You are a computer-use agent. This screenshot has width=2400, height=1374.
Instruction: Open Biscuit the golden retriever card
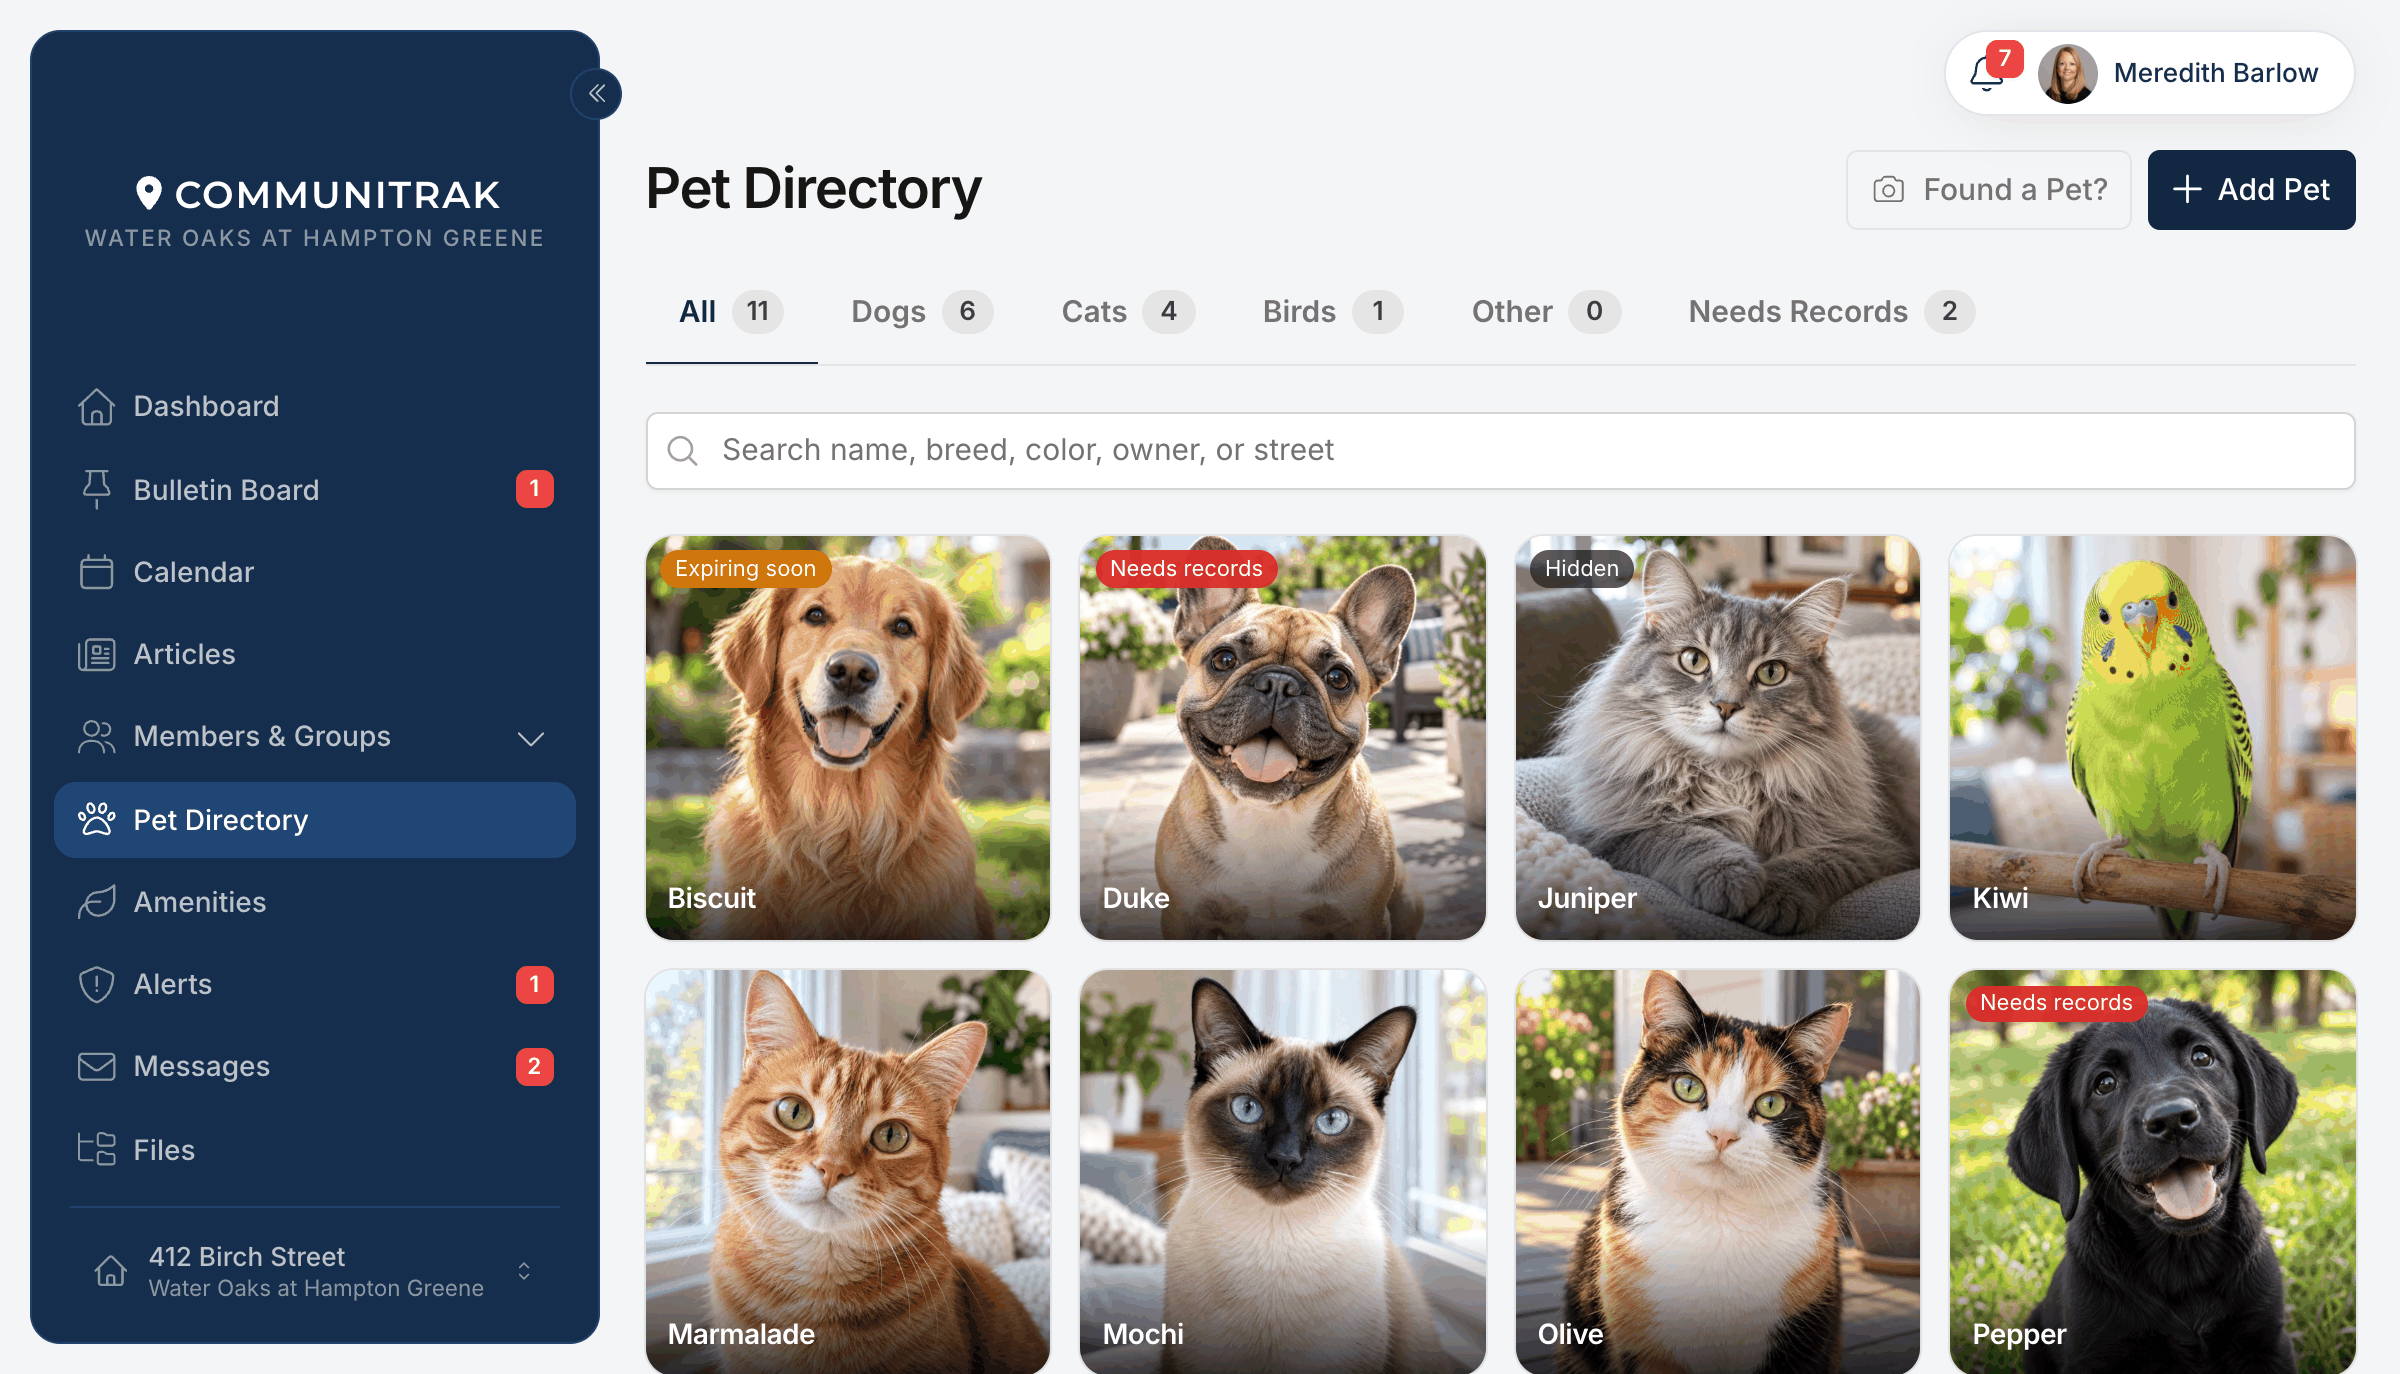[848, 738]
